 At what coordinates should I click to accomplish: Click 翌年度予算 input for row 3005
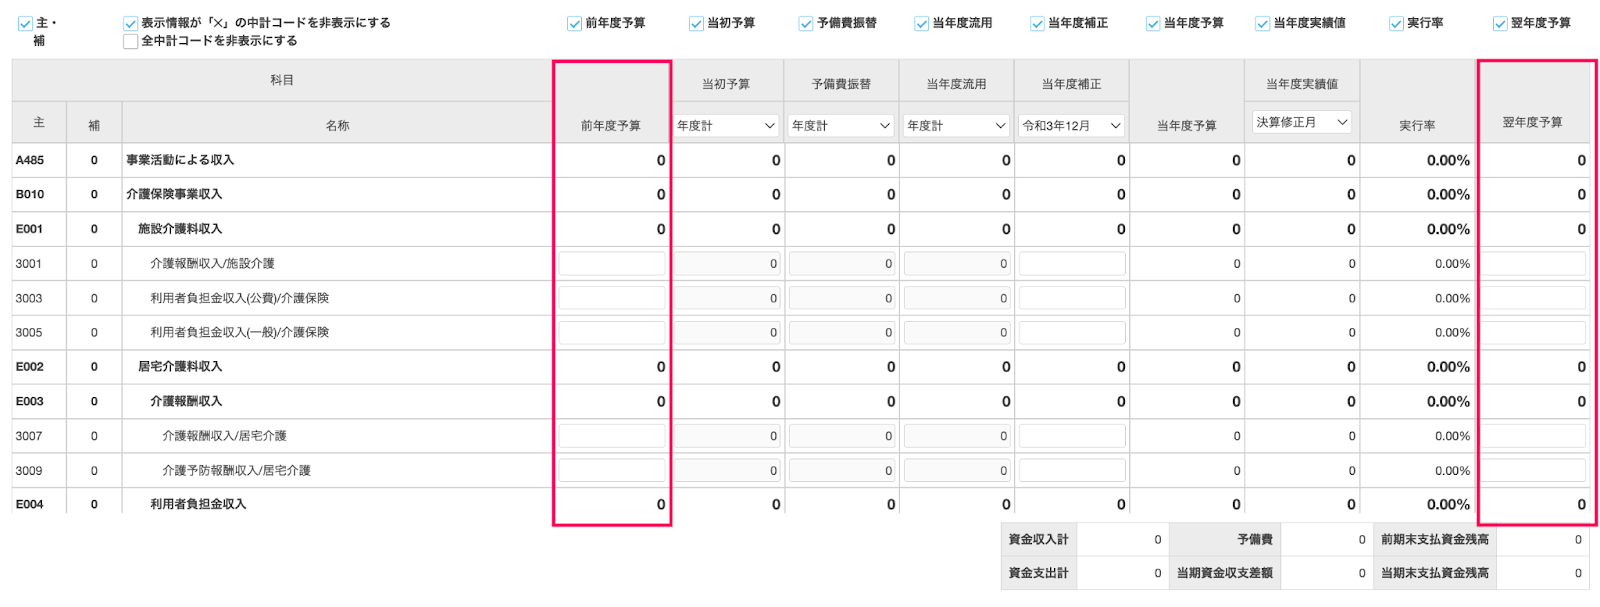pos(1533,332)
